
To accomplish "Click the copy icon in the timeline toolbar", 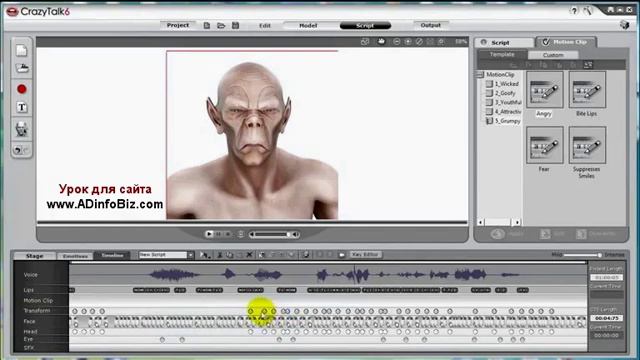I will 229,255.
